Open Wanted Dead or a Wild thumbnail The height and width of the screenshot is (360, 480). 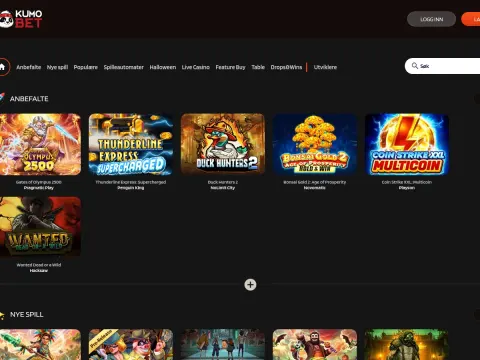(x=40, y=227)
